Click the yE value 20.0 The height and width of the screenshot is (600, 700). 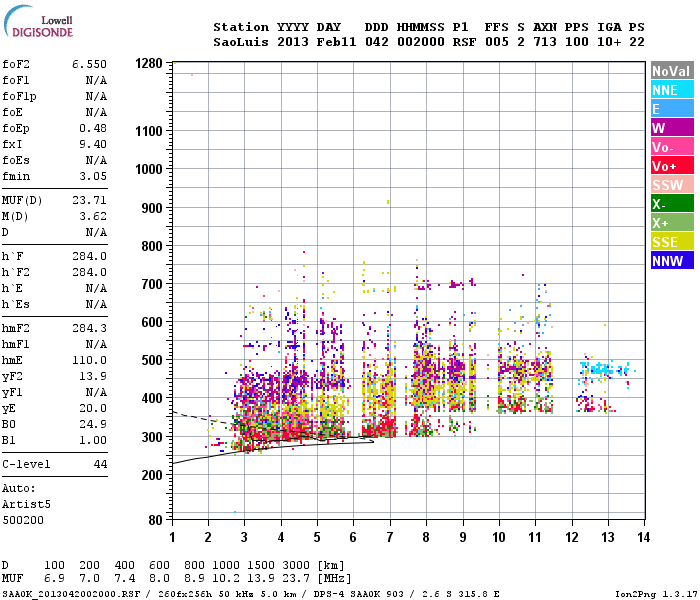click(x=93, y=408)
